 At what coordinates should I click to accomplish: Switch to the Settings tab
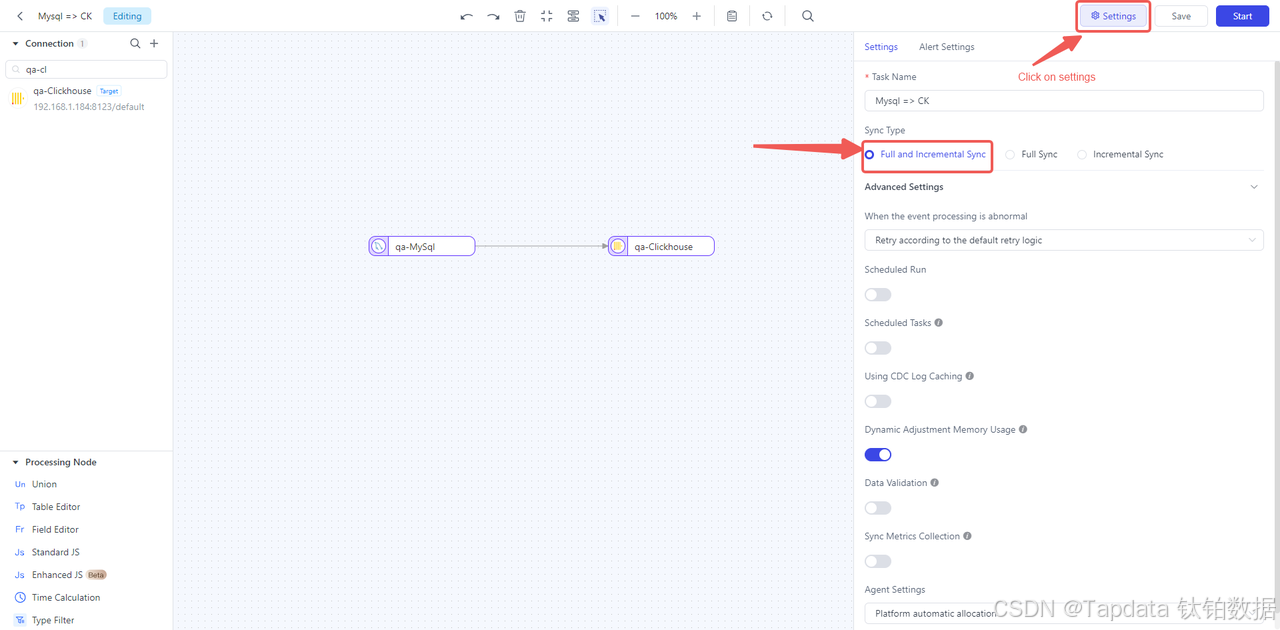click(881, 47)
